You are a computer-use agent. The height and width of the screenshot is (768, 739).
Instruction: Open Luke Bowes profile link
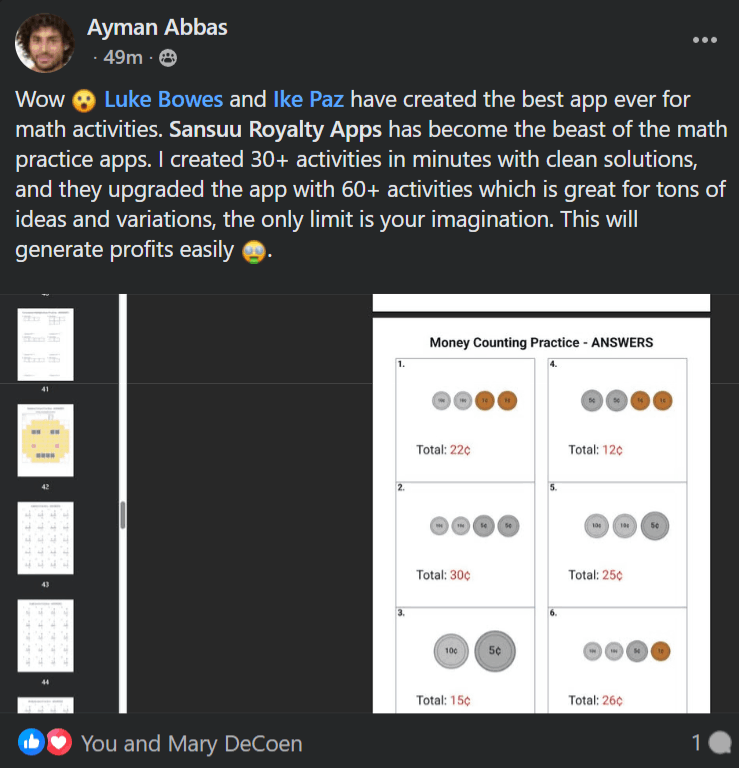[x=164, y=100]
